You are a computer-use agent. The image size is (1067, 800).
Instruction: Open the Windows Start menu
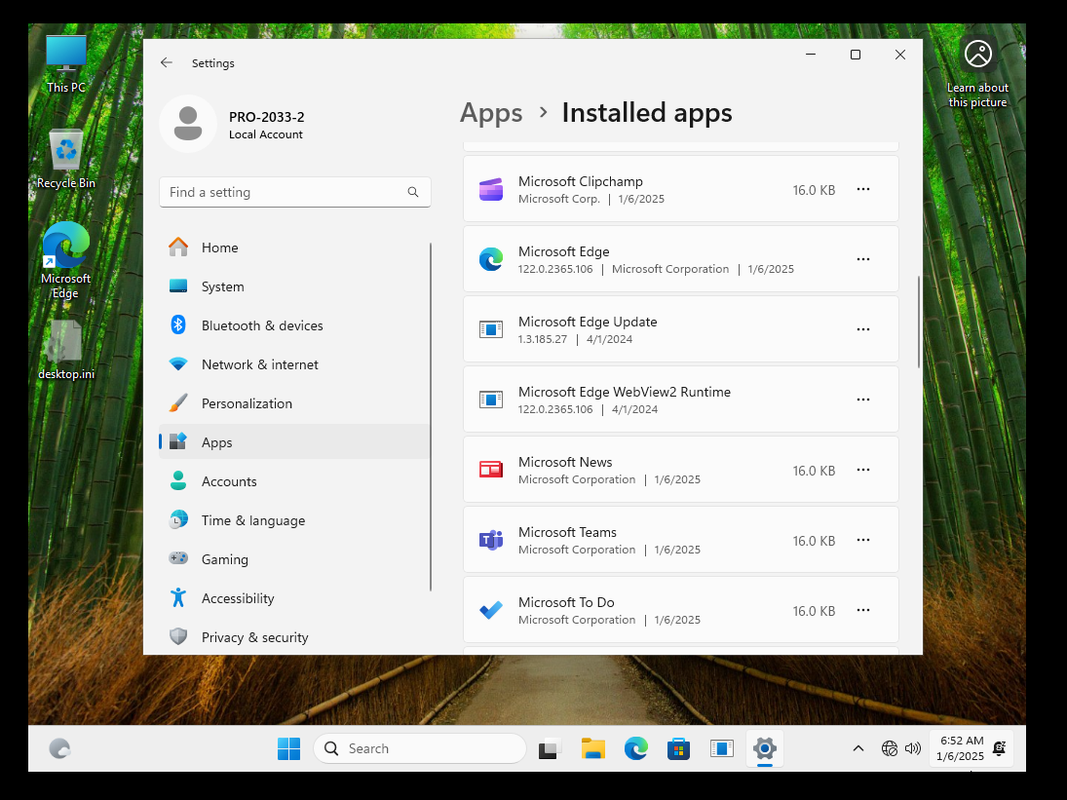(289, 748)
